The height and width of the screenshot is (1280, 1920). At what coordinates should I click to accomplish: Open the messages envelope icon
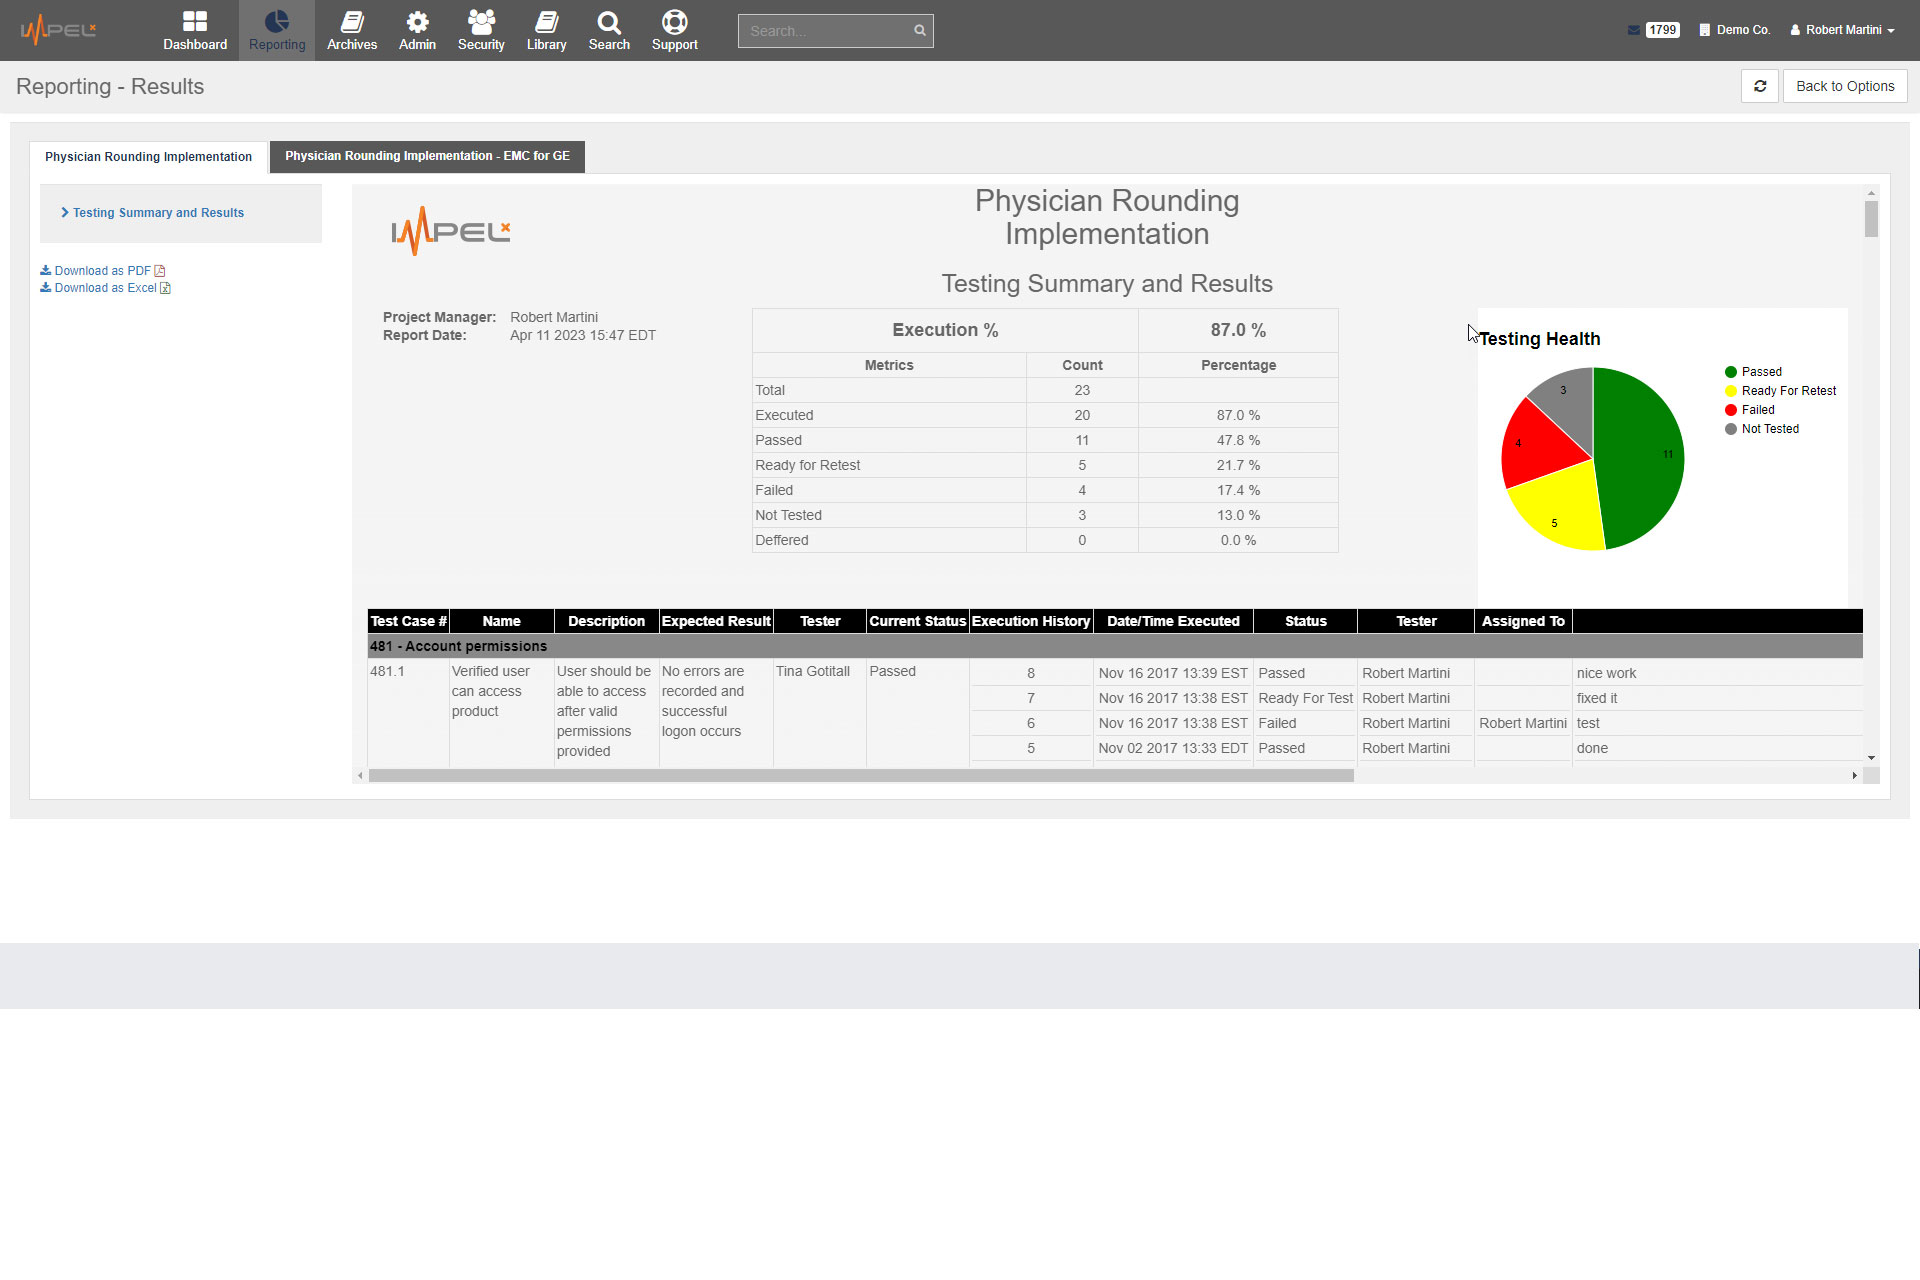pyautogui.click(x=1634, y=30)
